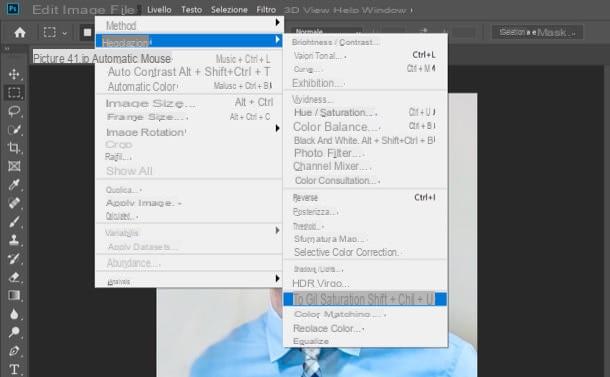Click the Select and Mask button
Viewport: 610px width, 377px height.
coord(537,32)
